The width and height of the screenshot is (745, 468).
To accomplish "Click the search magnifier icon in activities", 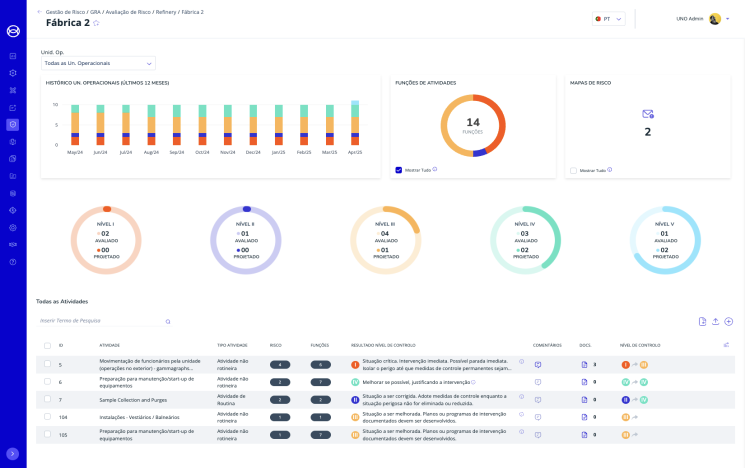I will 168,321.
